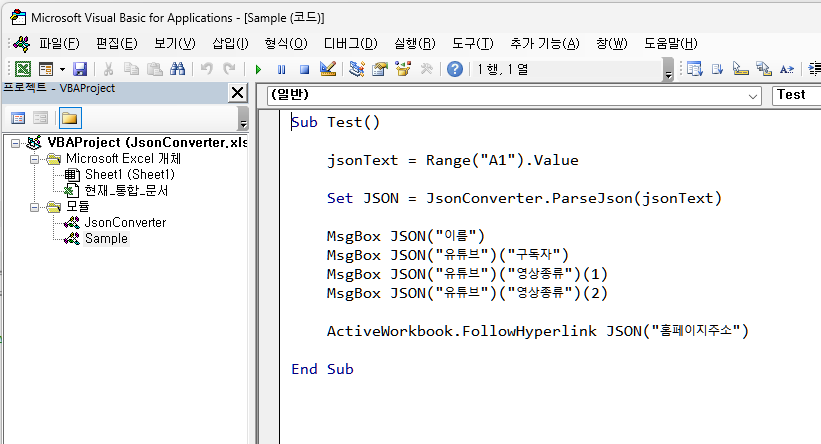This screenshot has width=821, height=444.
Task: Click the Parameter Info edit icon
Action: click(x=764, y=69)
